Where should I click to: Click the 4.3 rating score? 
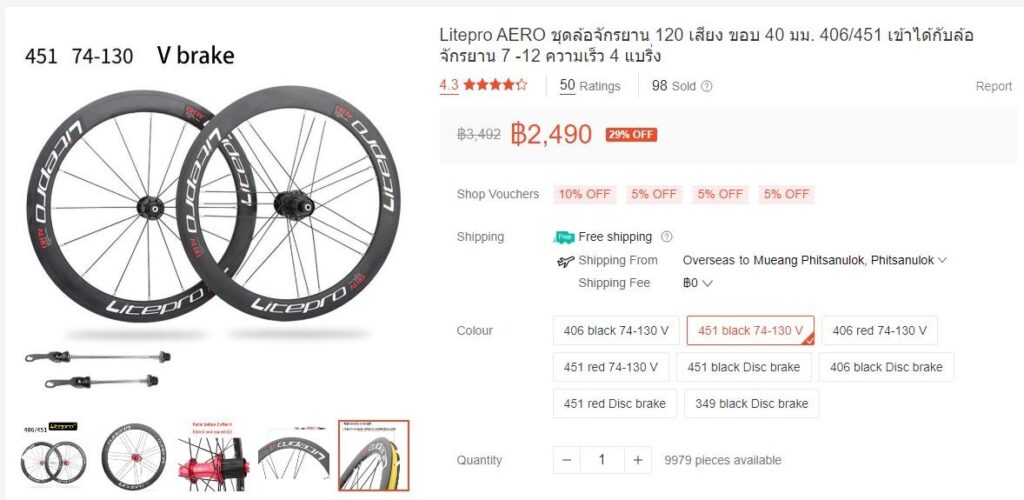click(449, 85)
